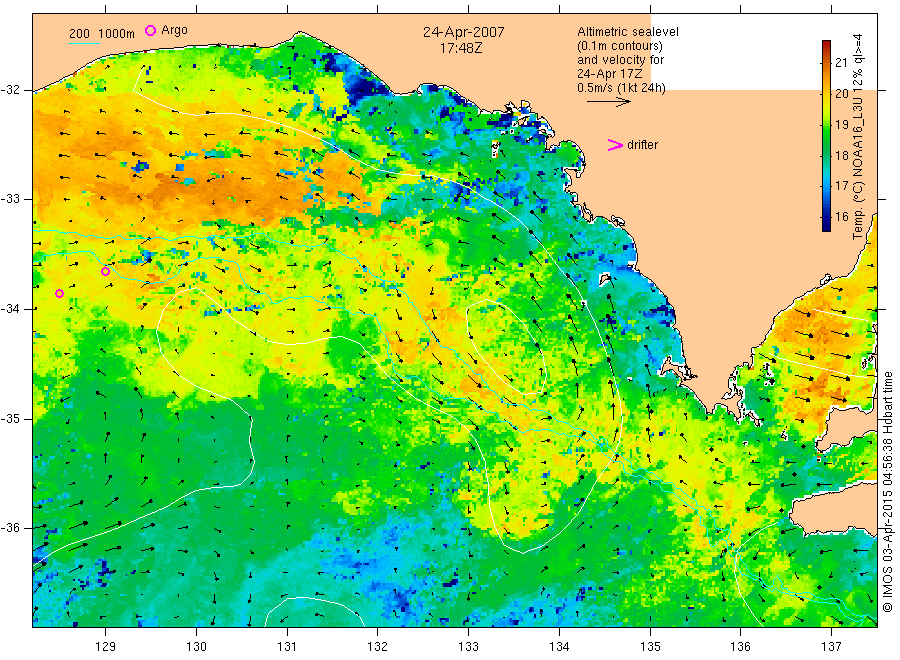Click the cyan 200 1000m depth legend line

point(84,42)
